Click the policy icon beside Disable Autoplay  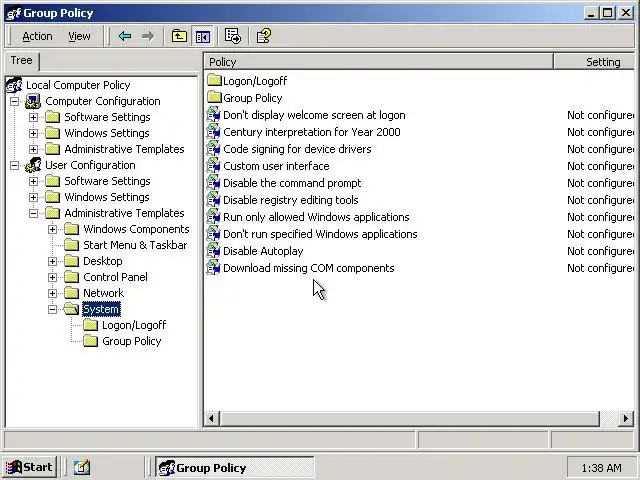coord(213,251)
